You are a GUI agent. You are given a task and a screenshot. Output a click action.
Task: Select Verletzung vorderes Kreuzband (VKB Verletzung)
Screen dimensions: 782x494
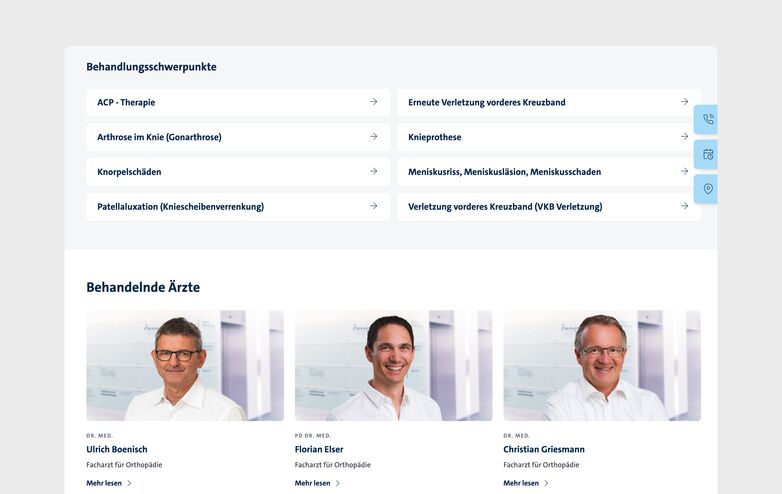click(x=505, y=207)
